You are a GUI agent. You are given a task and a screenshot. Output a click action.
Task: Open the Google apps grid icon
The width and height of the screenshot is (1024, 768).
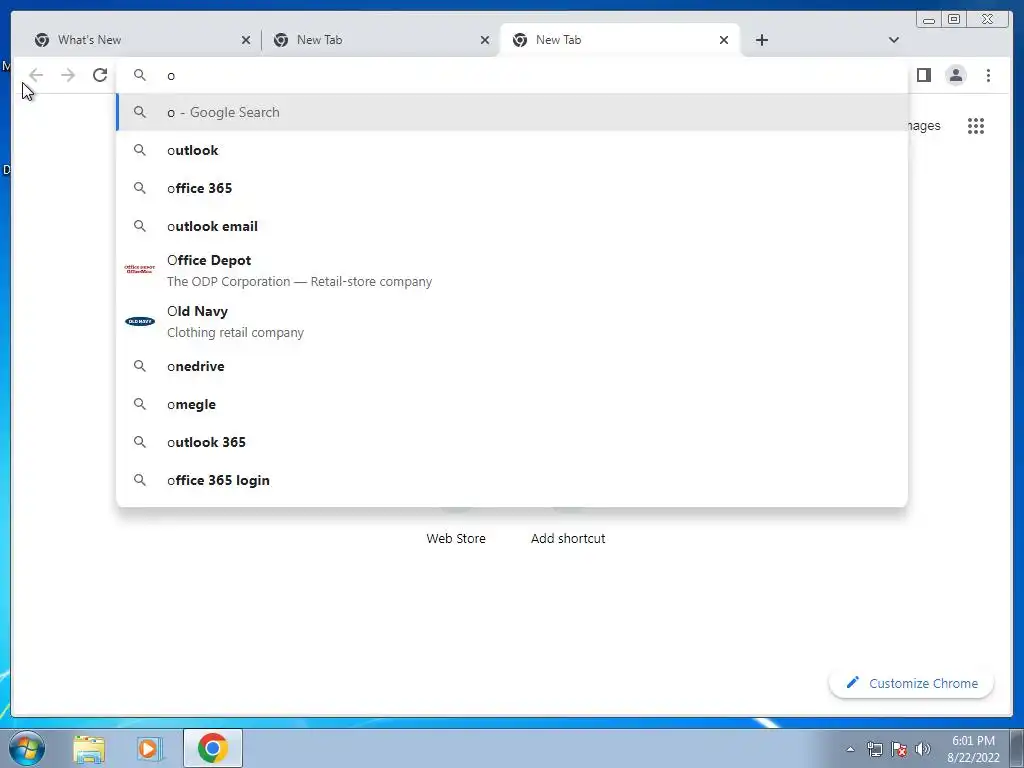point(976,125)
